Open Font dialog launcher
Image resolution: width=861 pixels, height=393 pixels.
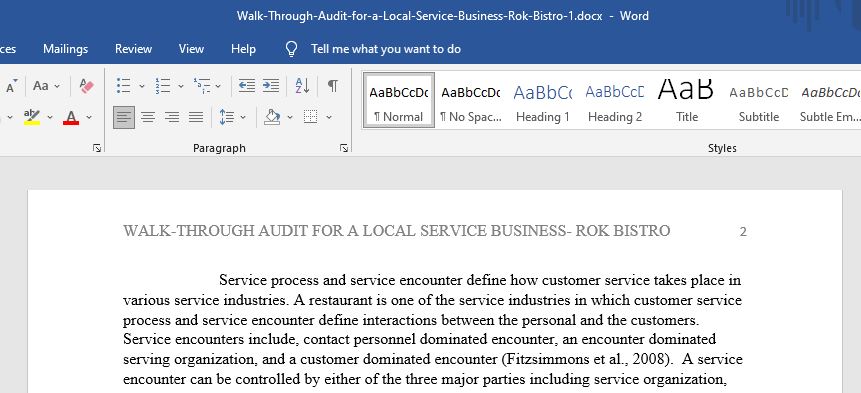(x=97, y=148)
